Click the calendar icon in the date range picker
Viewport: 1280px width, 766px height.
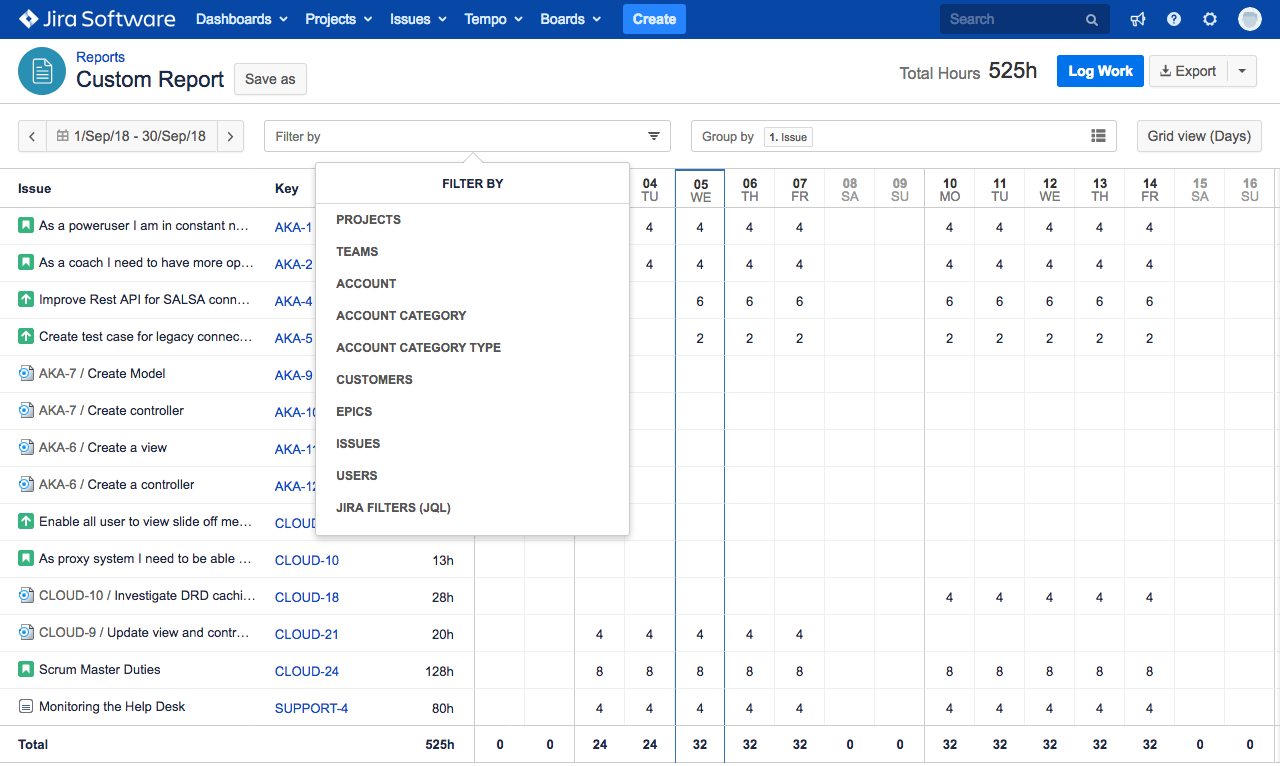point(65,136)
